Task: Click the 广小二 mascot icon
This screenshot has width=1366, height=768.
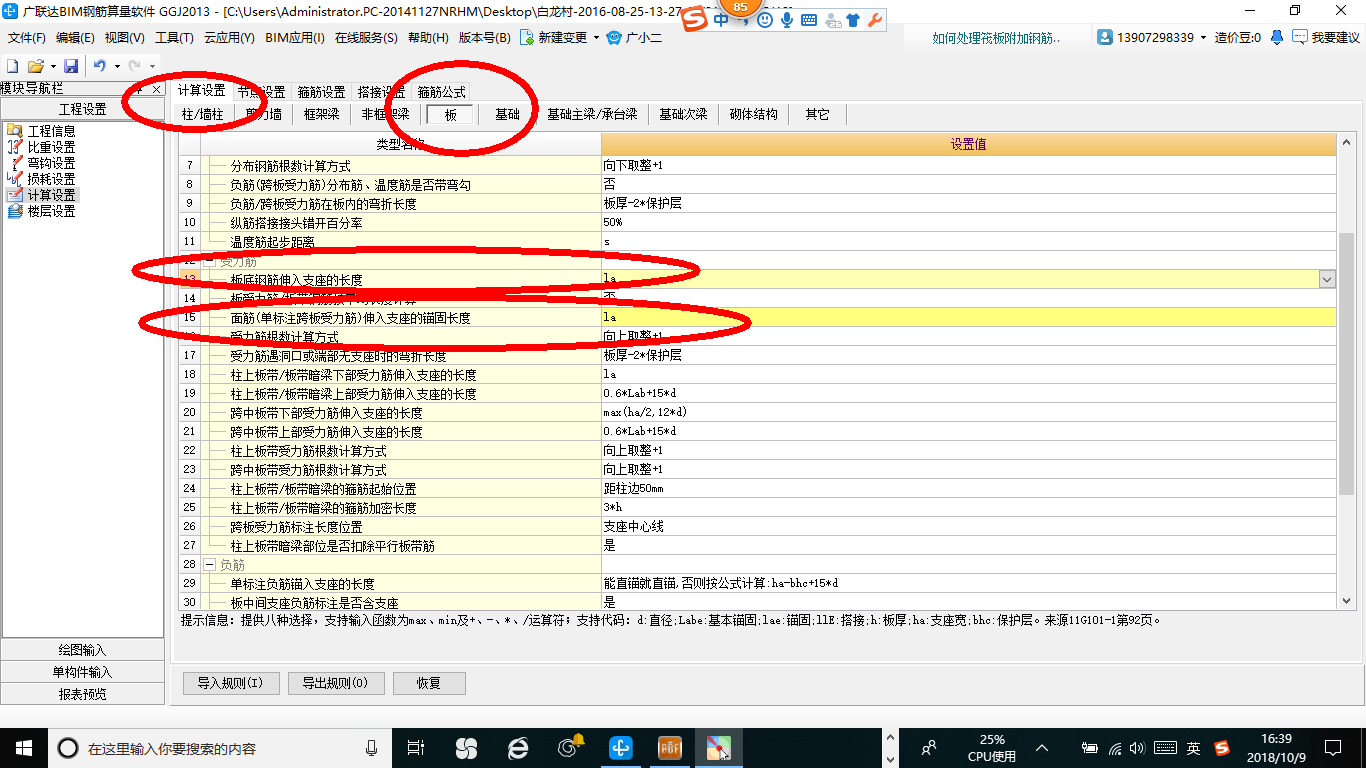Action: pos(614,38)
